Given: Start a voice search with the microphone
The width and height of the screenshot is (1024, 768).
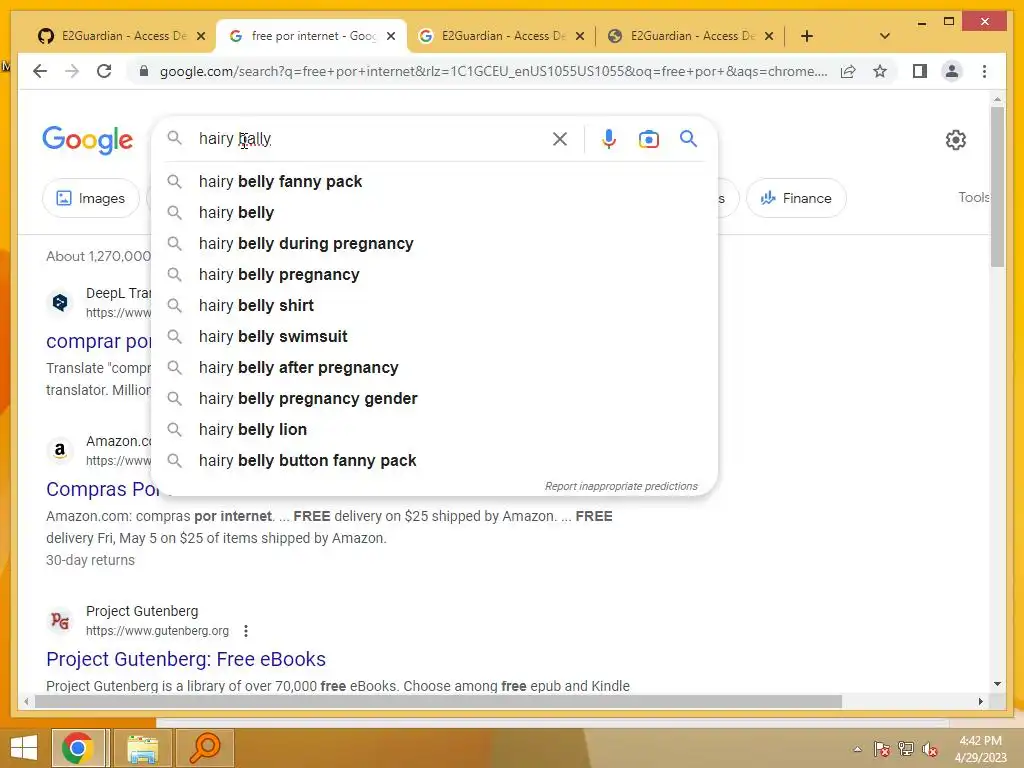Looking at the screenshot, I should point(609,138).
